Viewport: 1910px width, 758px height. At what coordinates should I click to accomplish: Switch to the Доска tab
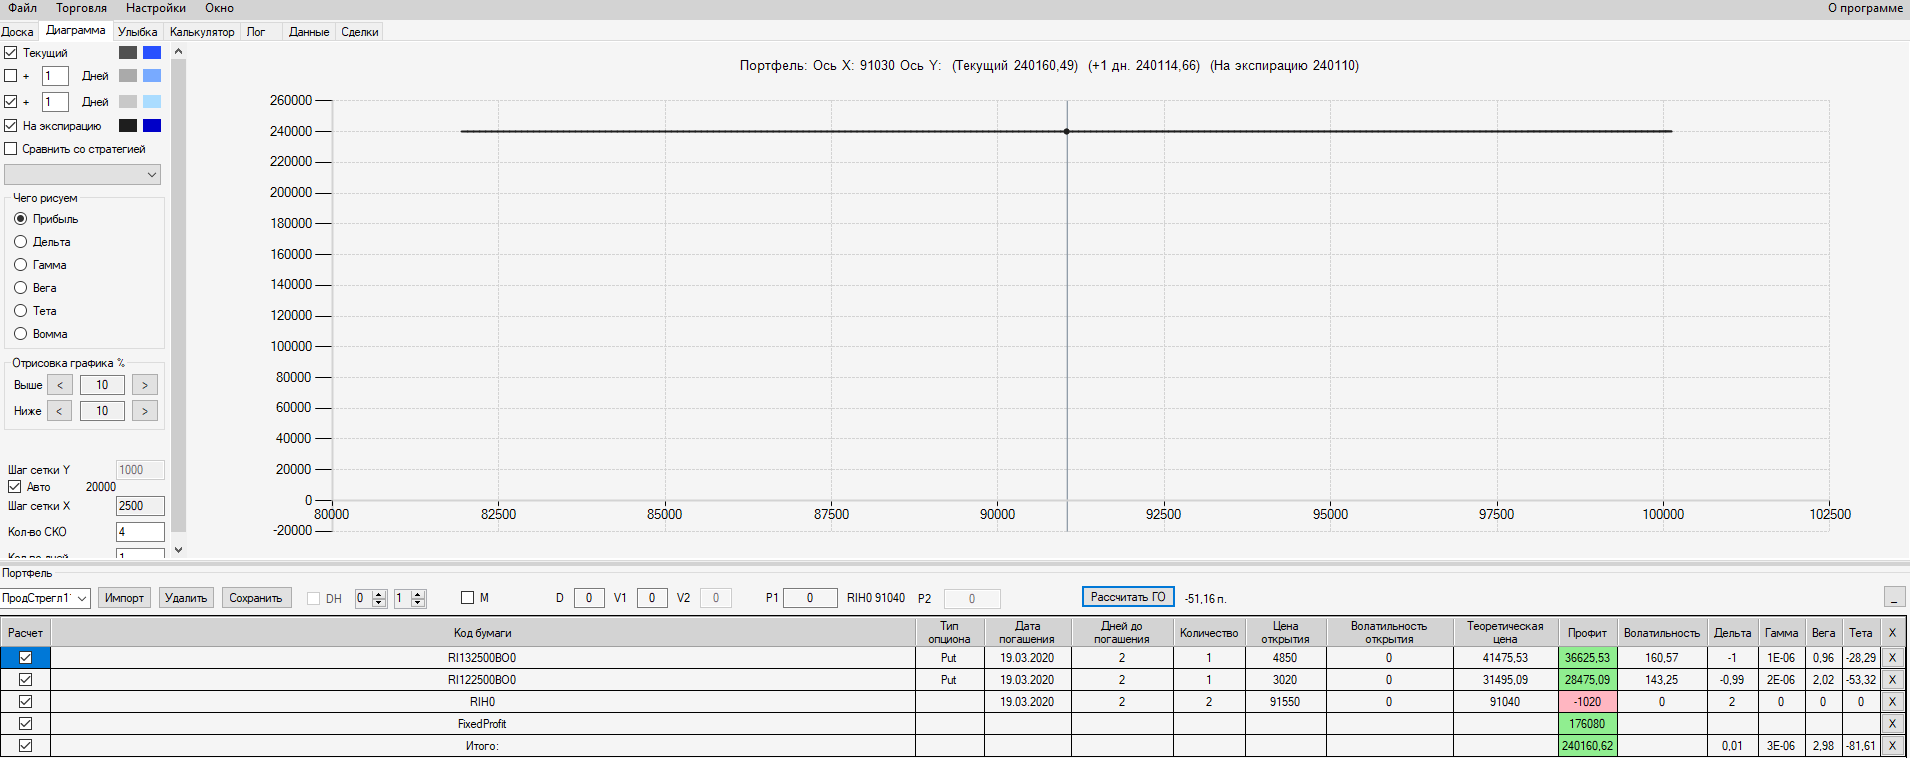click(x=18, y=32)
